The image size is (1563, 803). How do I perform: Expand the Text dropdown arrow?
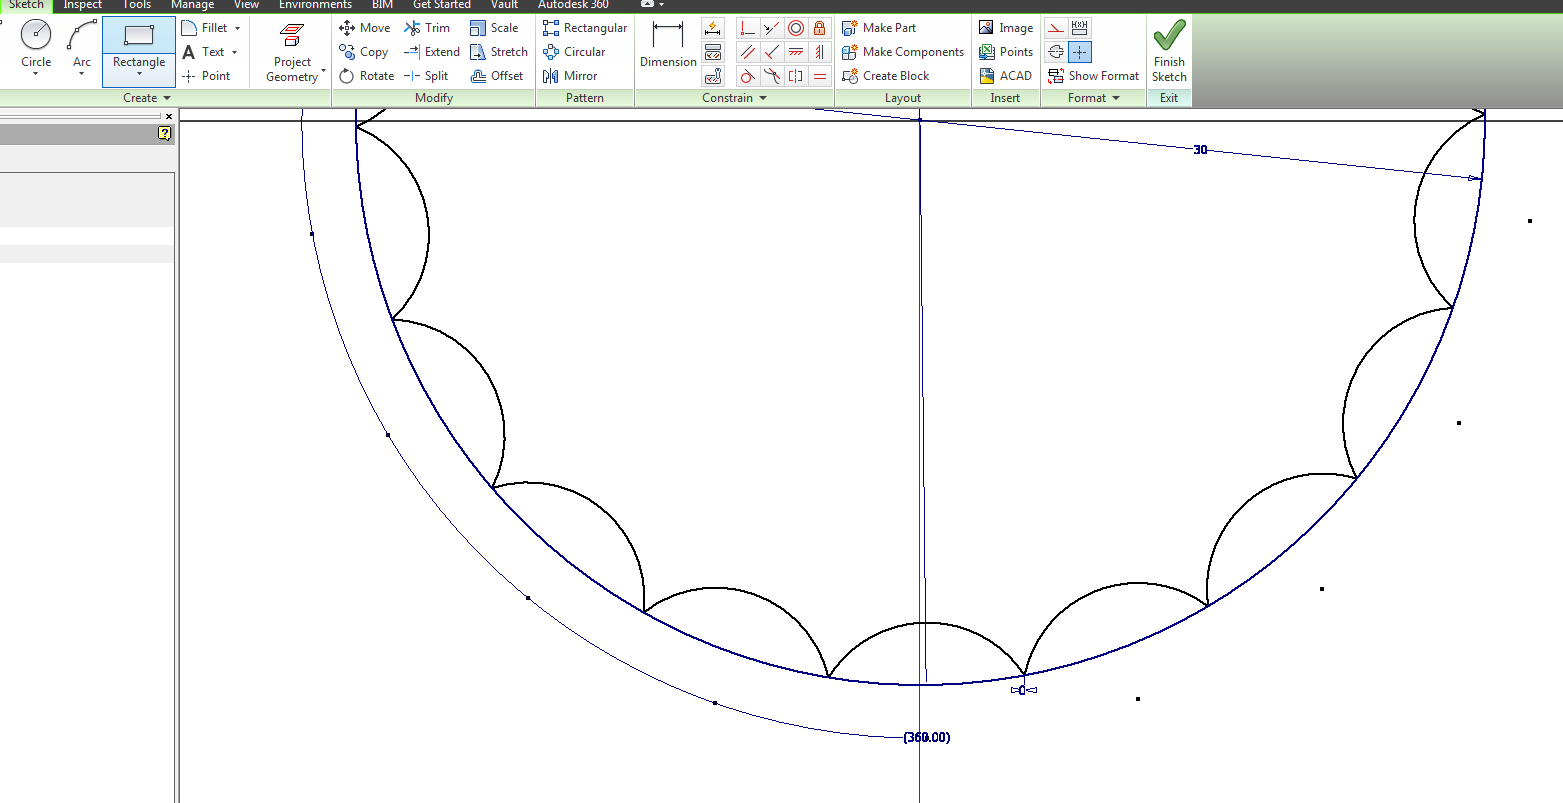tap(234, 53)
